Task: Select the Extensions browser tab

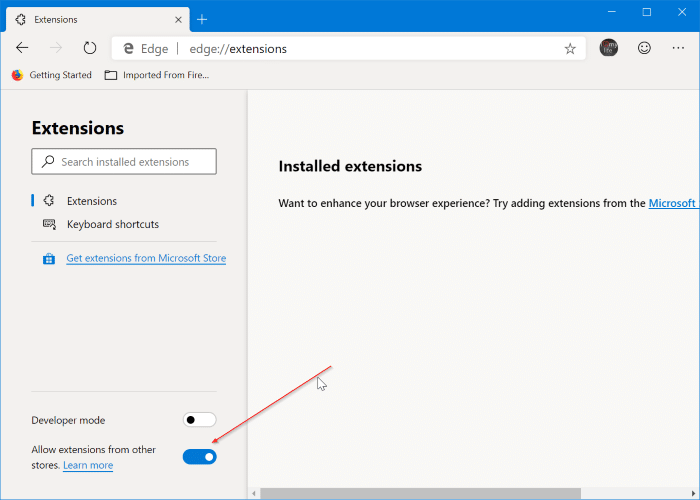Action: [x=97, y=20]
